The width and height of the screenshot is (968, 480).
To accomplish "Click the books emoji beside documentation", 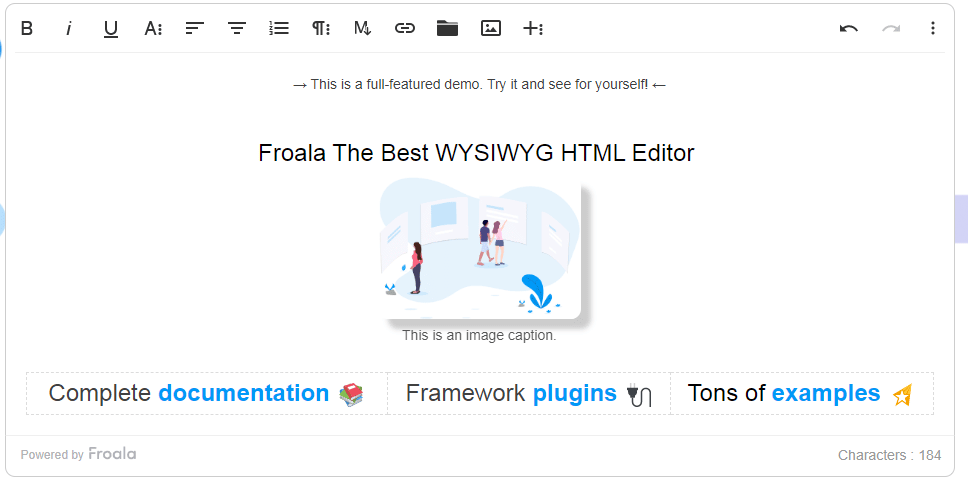I will click(x=351, y=394).
